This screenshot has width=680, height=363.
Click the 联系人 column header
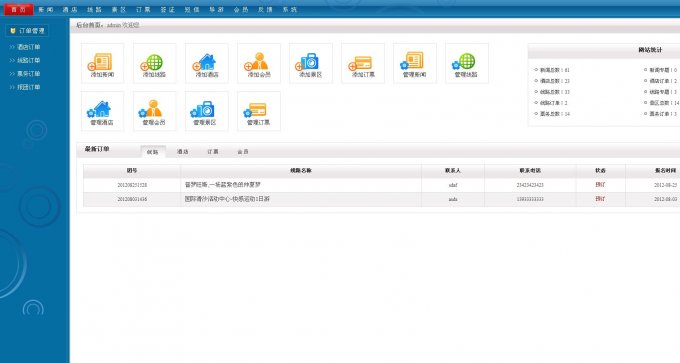[x=453, y=171]
